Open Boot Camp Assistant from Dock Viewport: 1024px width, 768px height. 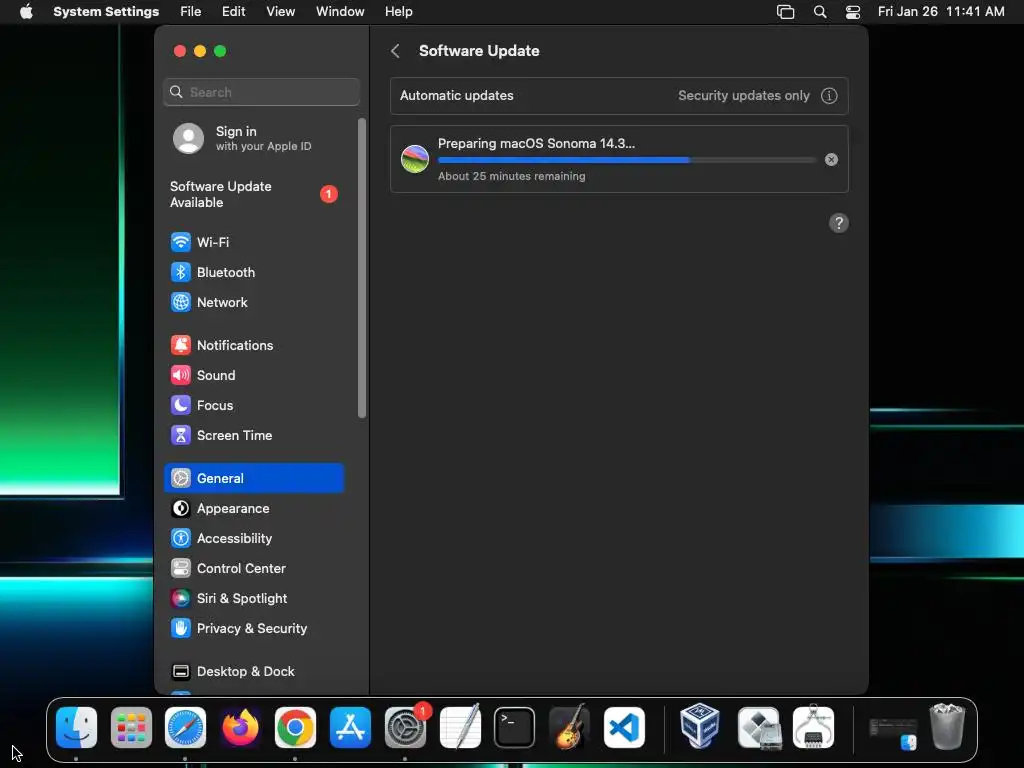point(758,728)
